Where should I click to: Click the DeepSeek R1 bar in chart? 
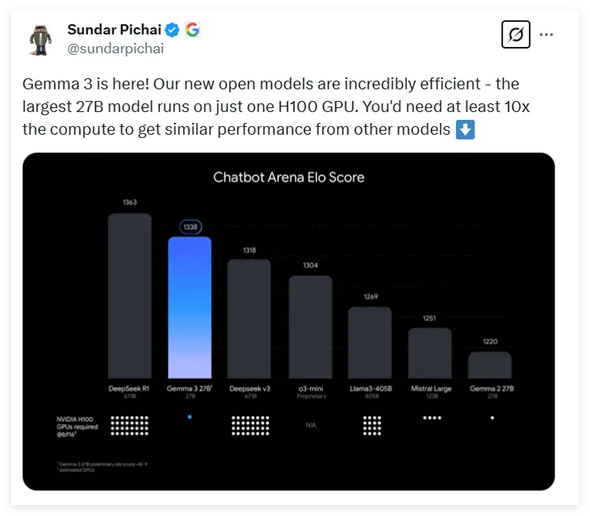130,296
